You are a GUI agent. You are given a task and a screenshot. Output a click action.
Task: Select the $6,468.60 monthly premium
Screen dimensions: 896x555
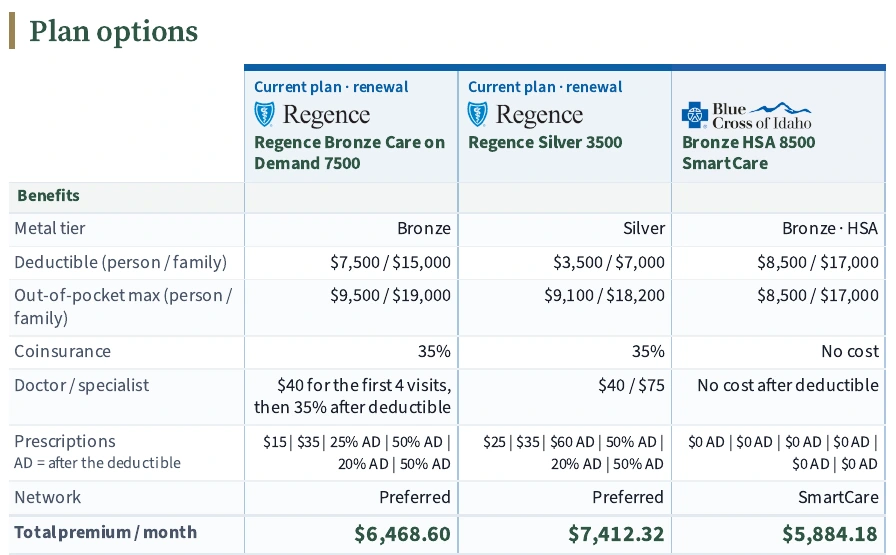click(x=402, y=534)
